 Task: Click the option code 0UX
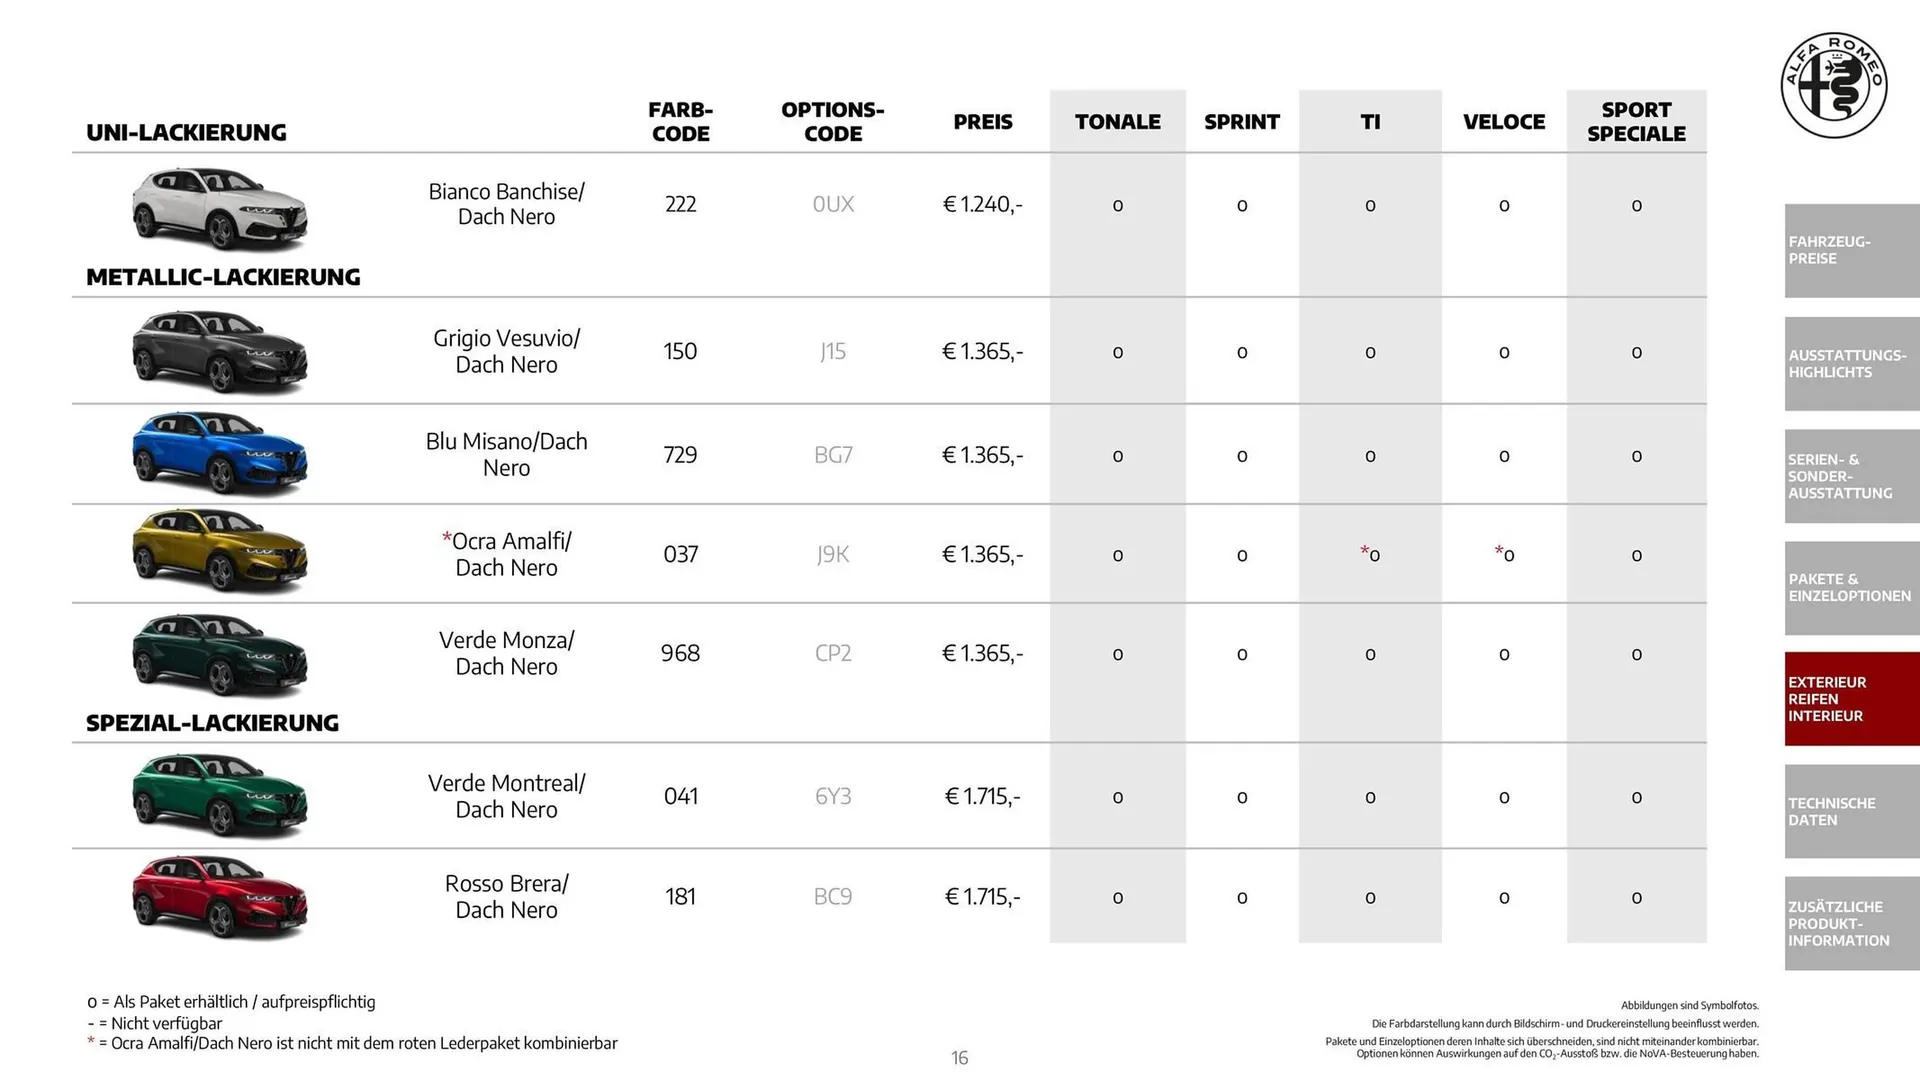point(833,205)
